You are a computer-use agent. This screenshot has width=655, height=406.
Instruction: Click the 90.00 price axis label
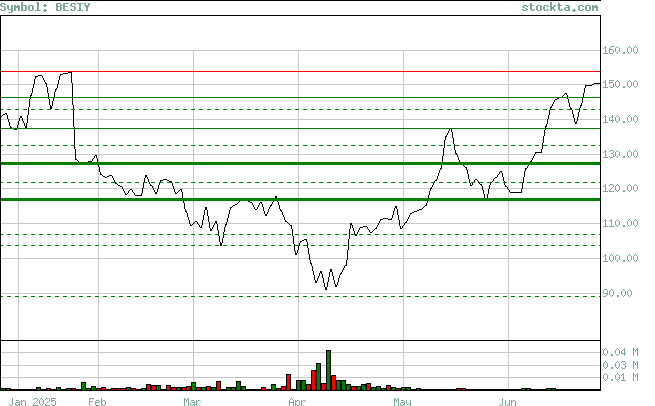(617, 293)
